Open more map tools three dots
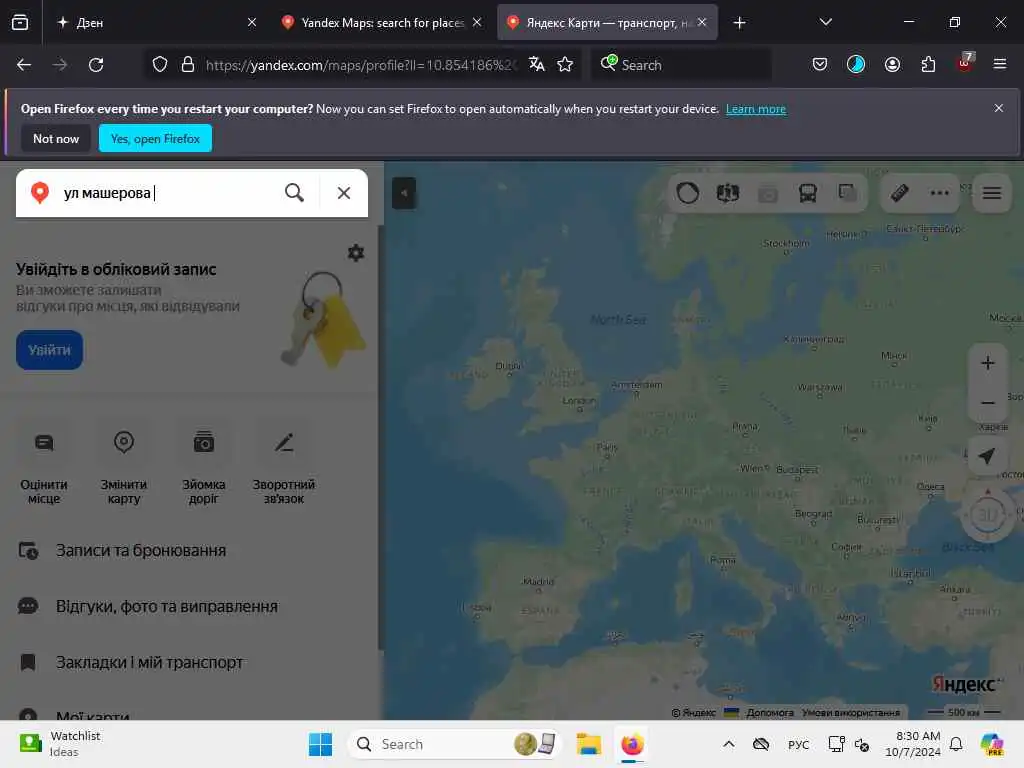 coord(940,193)
